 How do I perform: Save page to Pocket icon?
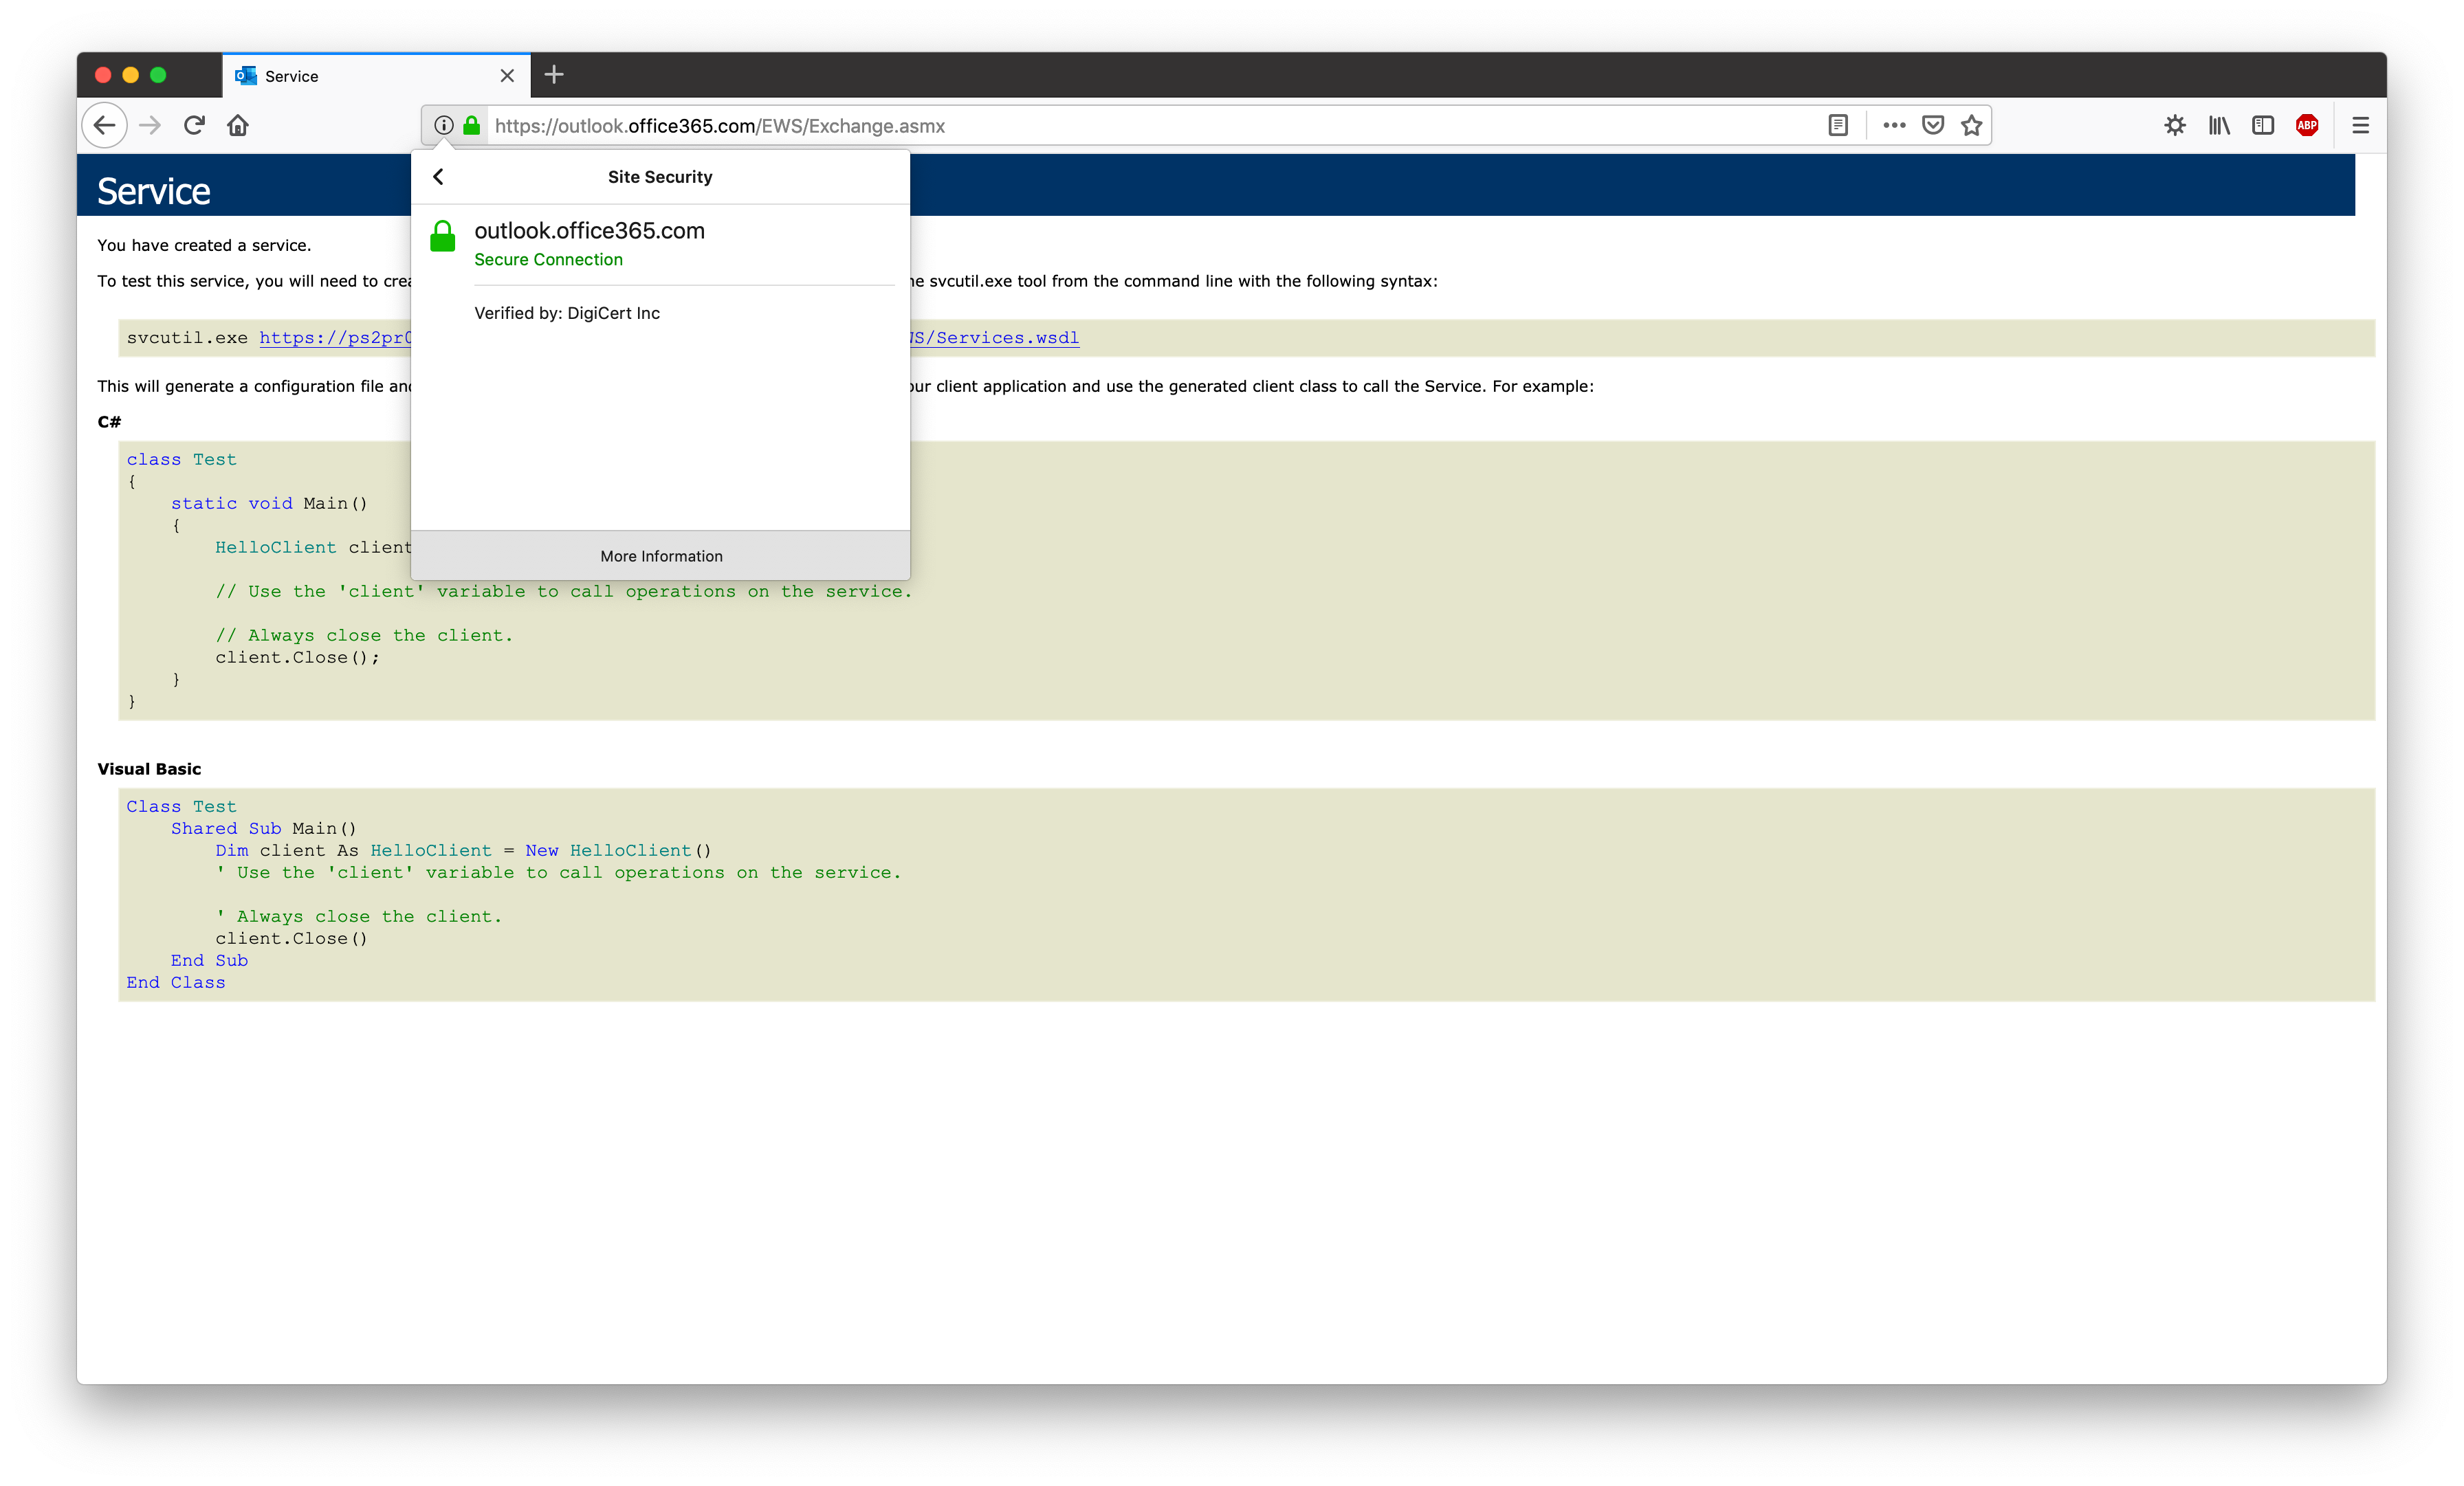pos(1932,125)
